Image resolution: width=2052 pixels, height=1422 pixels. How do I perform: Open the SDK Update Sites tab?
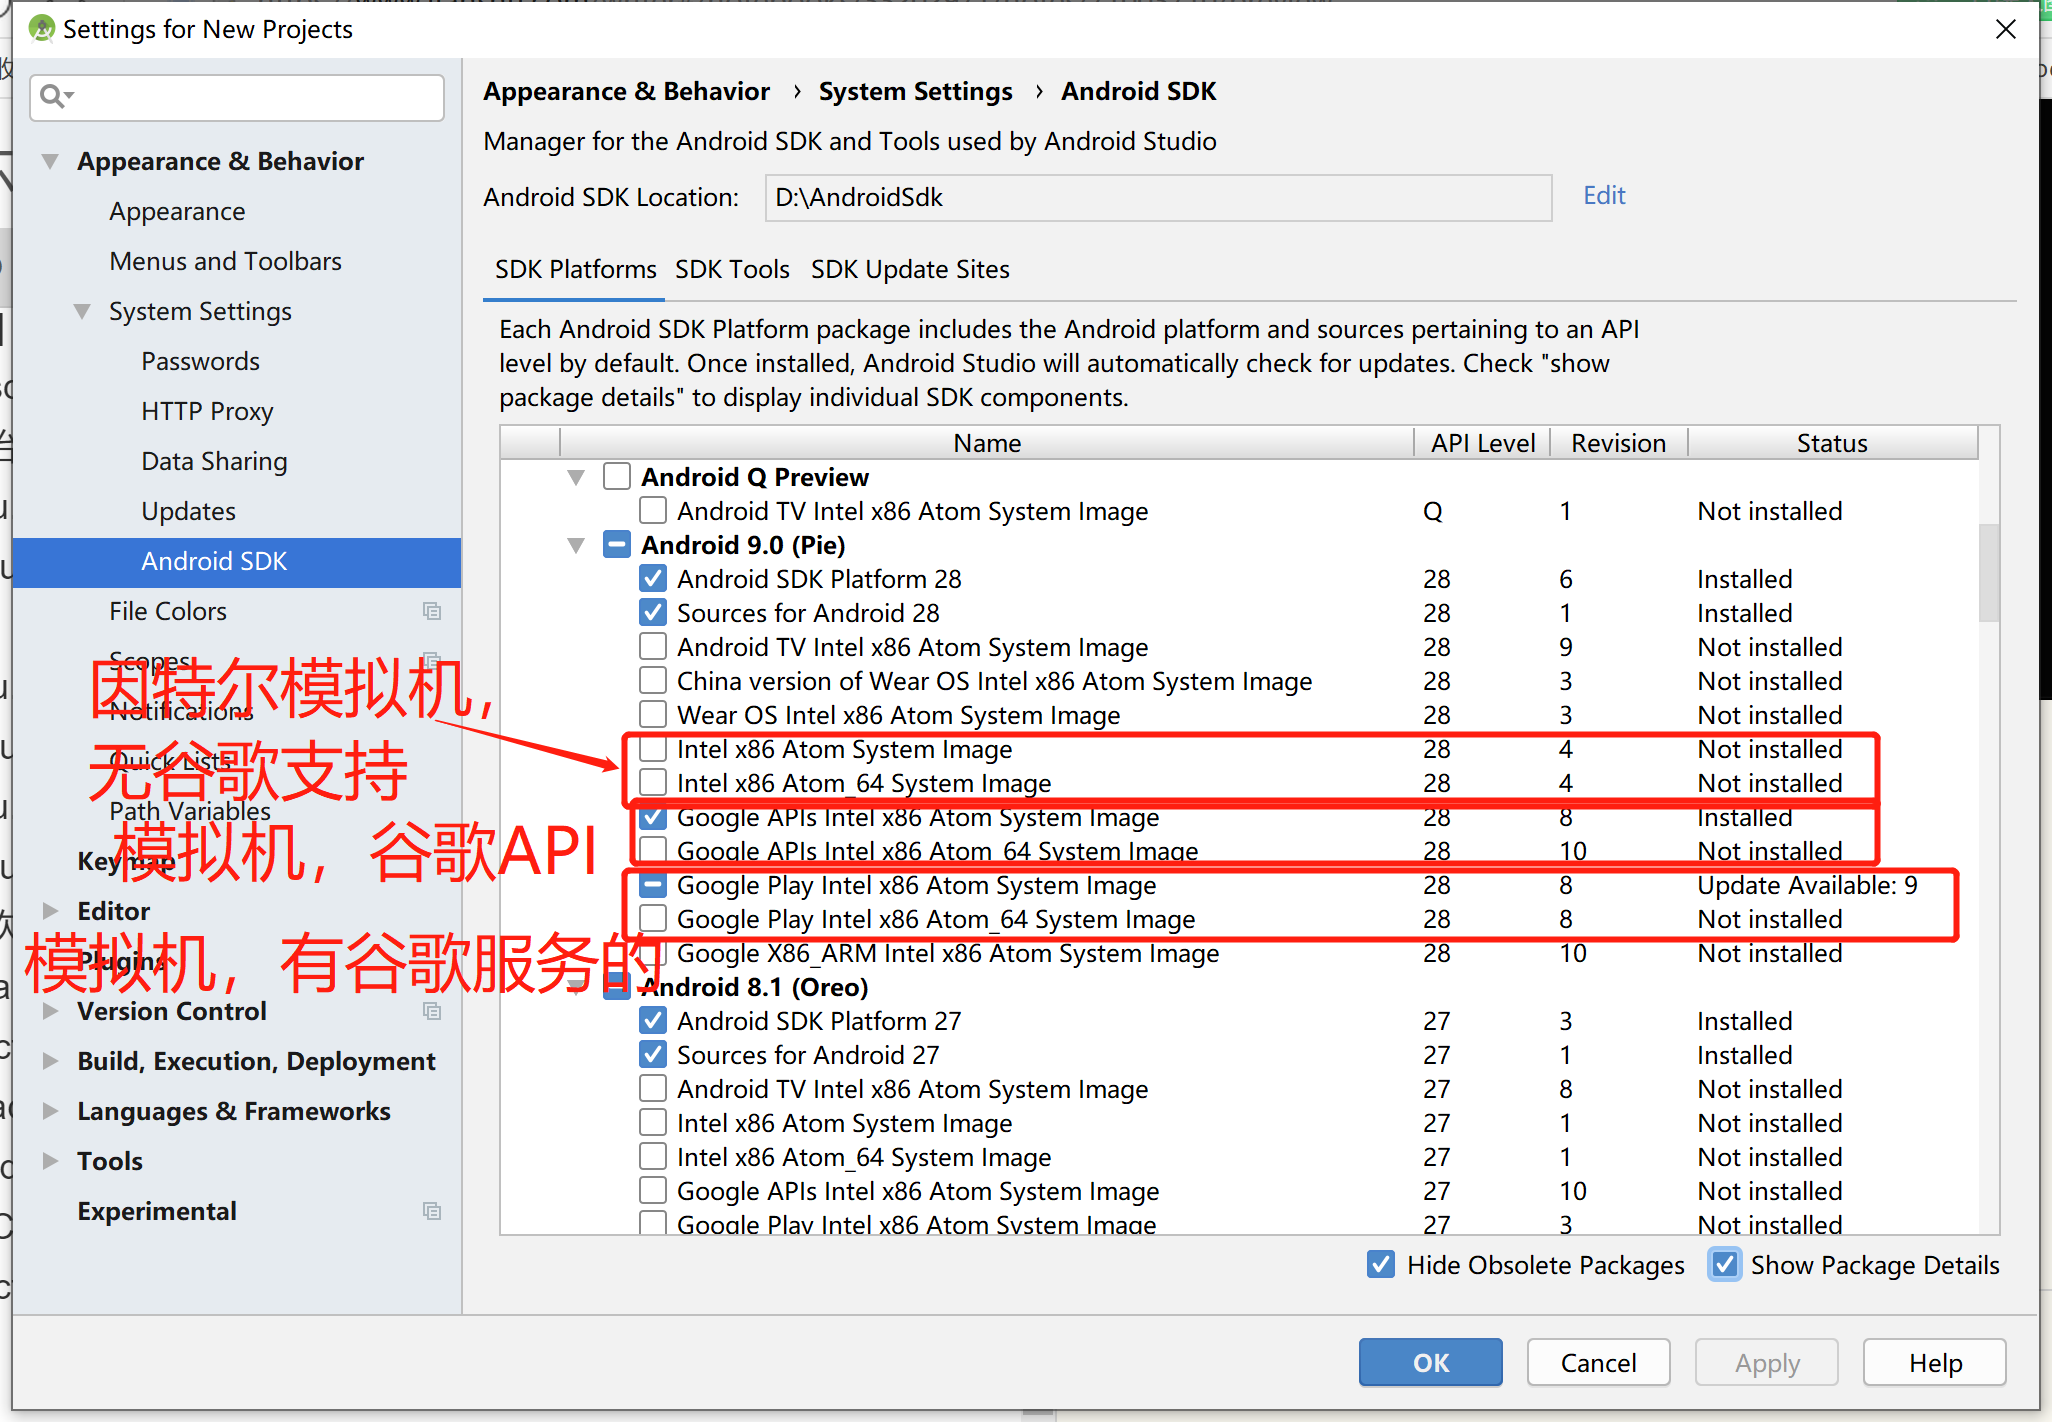[x=910, y=269]
